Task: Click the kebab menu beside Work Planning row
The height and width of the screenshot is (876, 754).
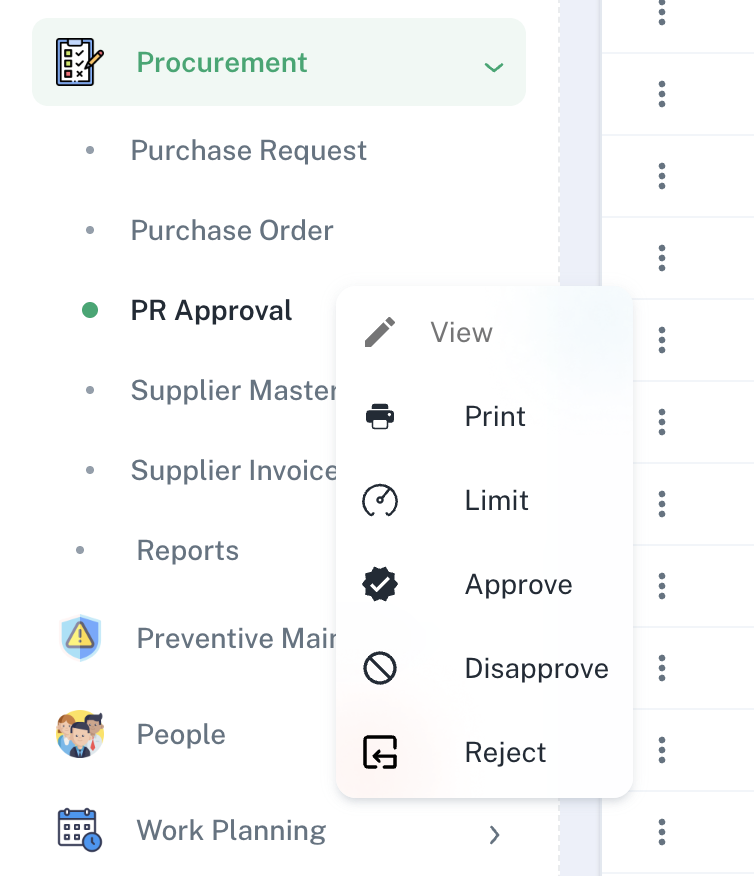Action: click(x=662, y=831)
